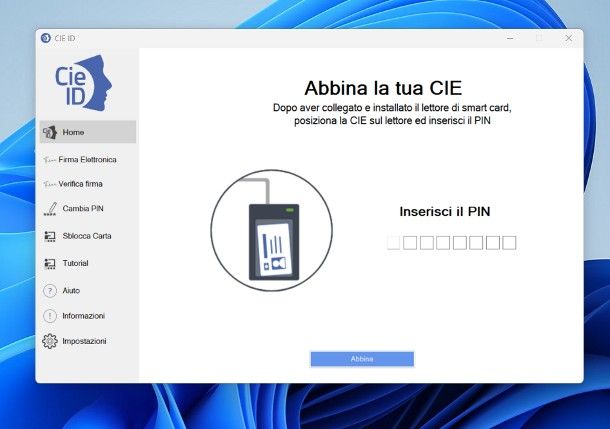Click the Home card icon in sidebar
This screenshot has height=429, width=610.
pyautogui.click(x=50, y=132)
